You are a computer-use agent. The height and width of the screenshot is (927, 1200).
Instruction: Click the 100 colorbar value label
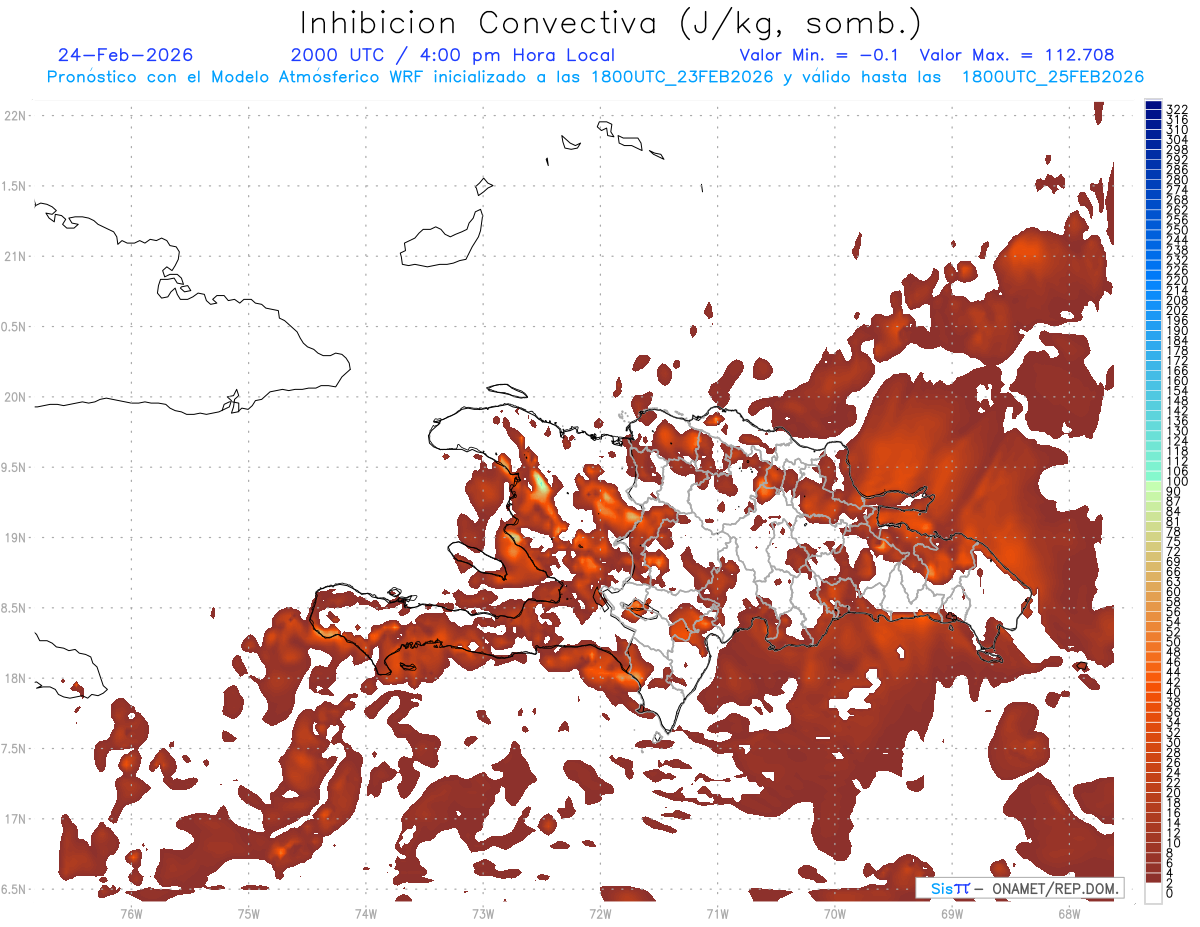pos(1176,482)
